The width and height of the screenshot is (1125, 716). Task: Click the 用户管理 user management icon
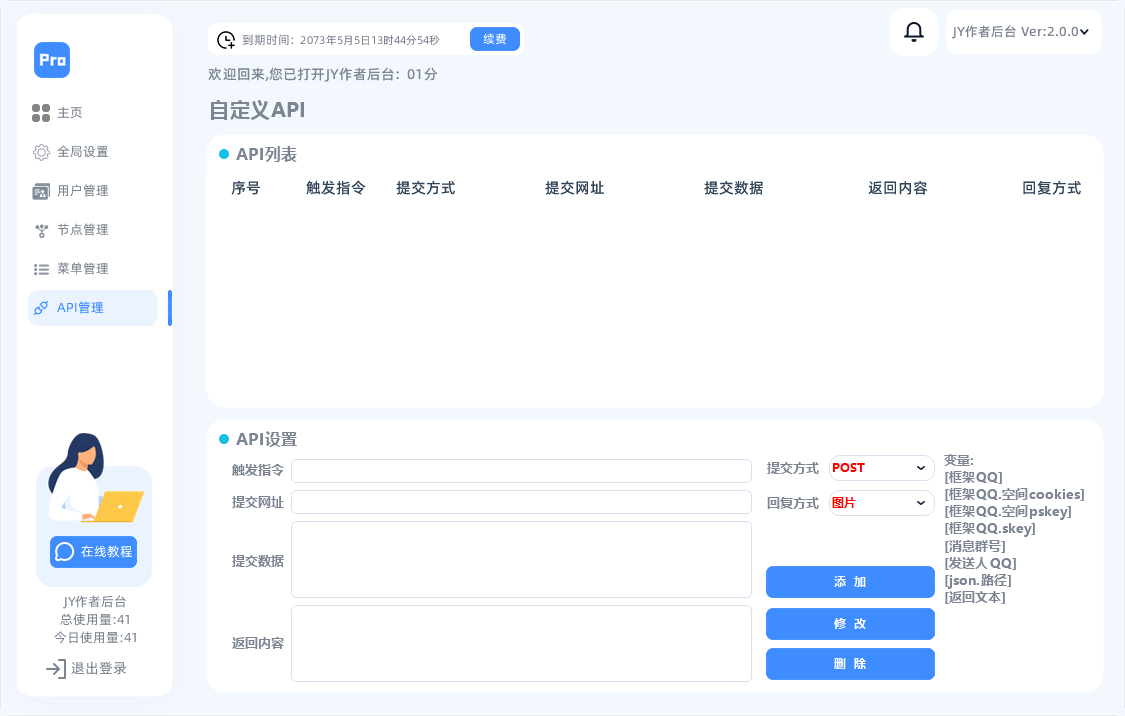coord(41,190)
